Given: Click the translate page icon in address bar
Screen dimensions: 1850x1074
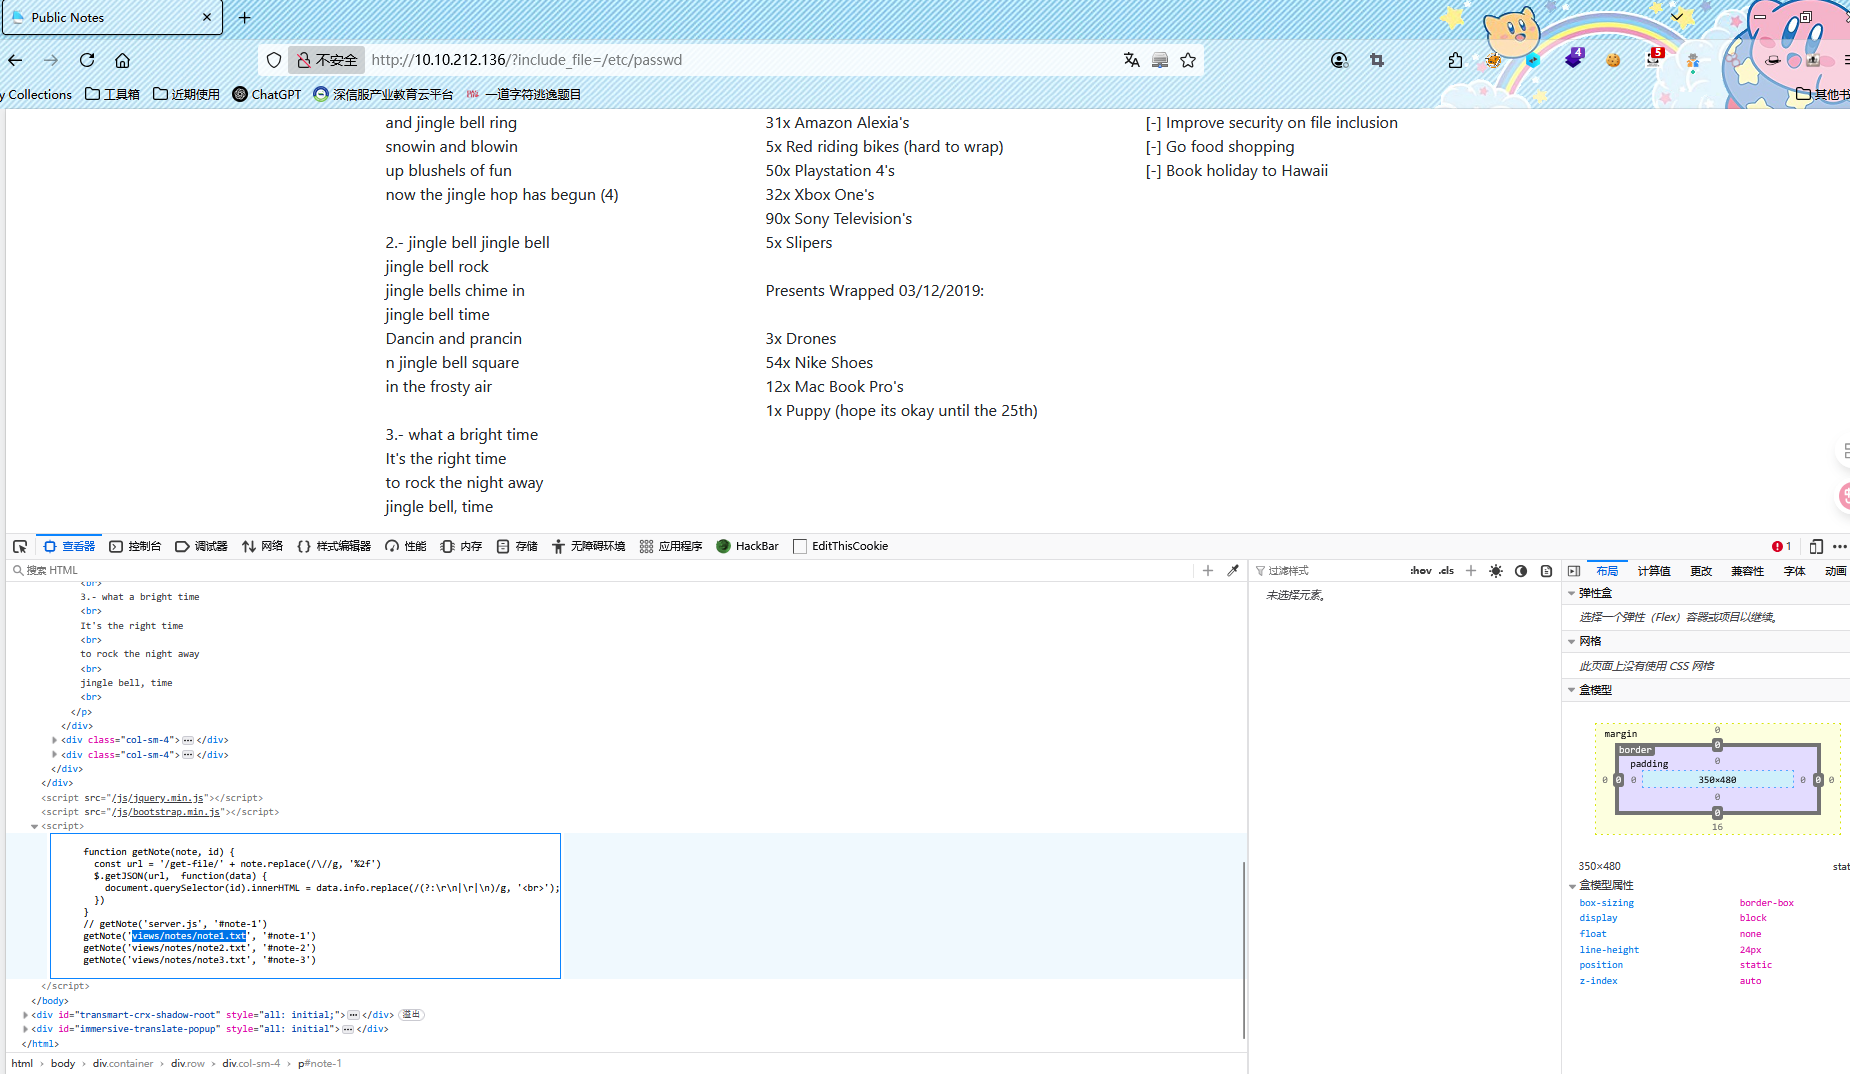Looking at the screenshot, I should pos(1131,60).
